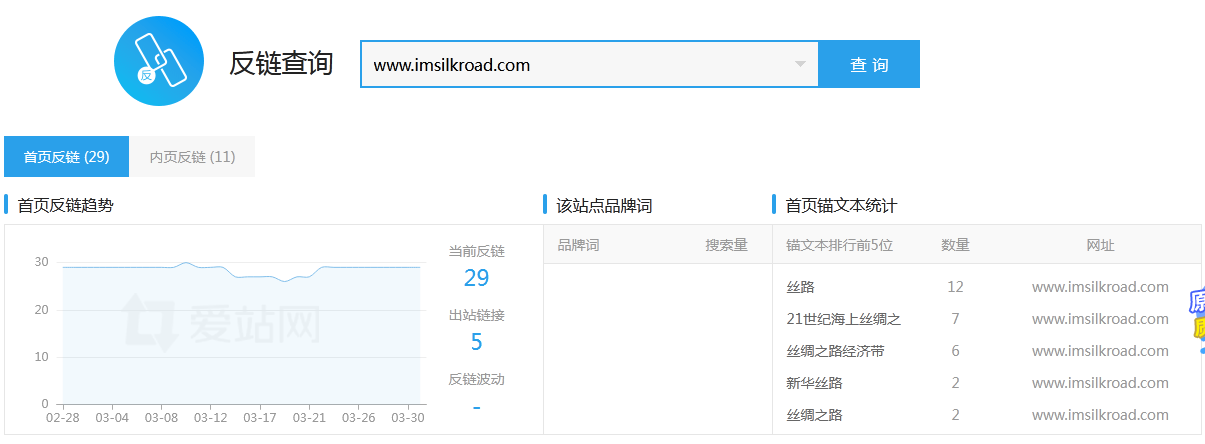Click the 数量 column header
The height and width of the screenshot is (444, 1205).
pos(955,245)
